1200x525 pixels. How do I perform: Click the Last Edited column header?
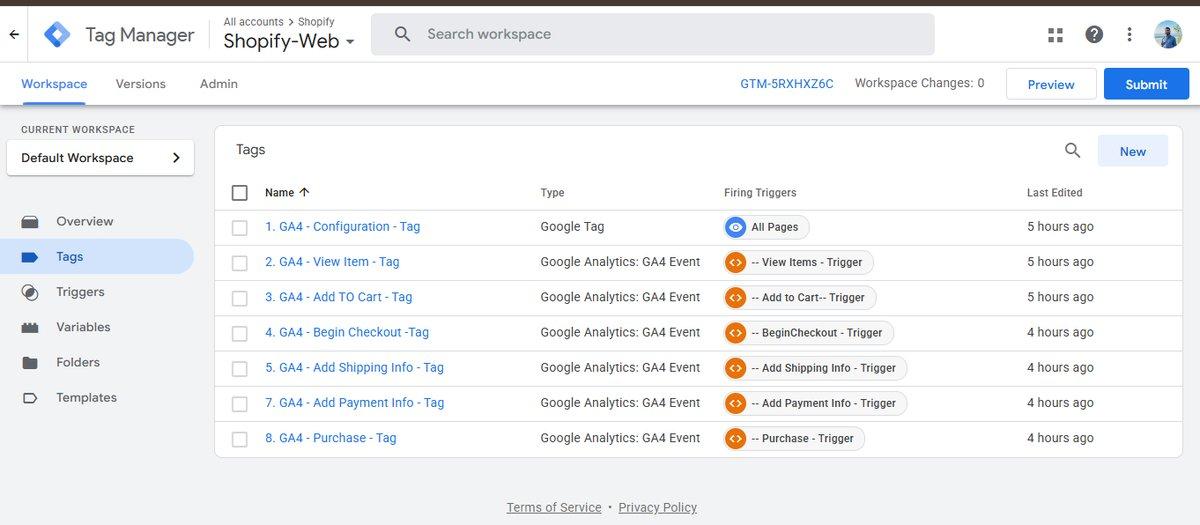[x=1055, y=192]
